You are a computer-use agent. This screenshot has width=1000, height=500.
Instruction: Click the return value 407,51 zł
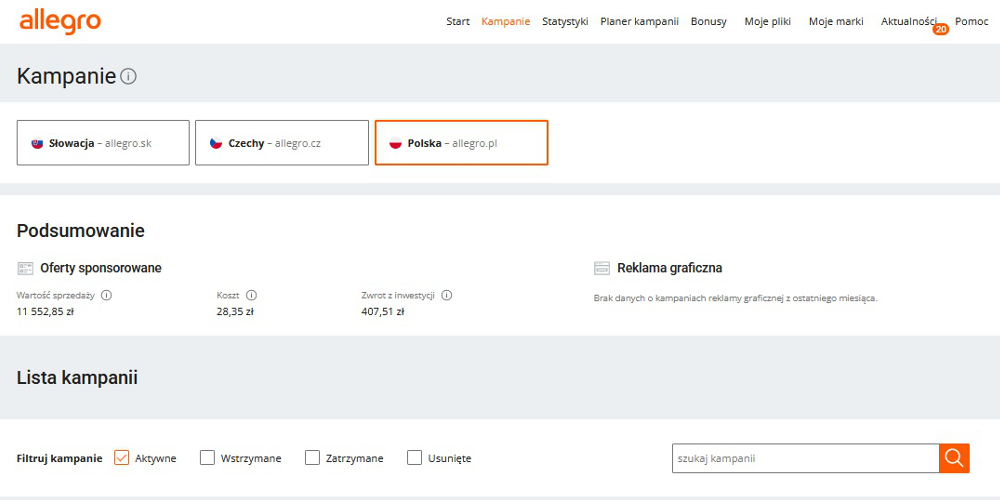383,312
